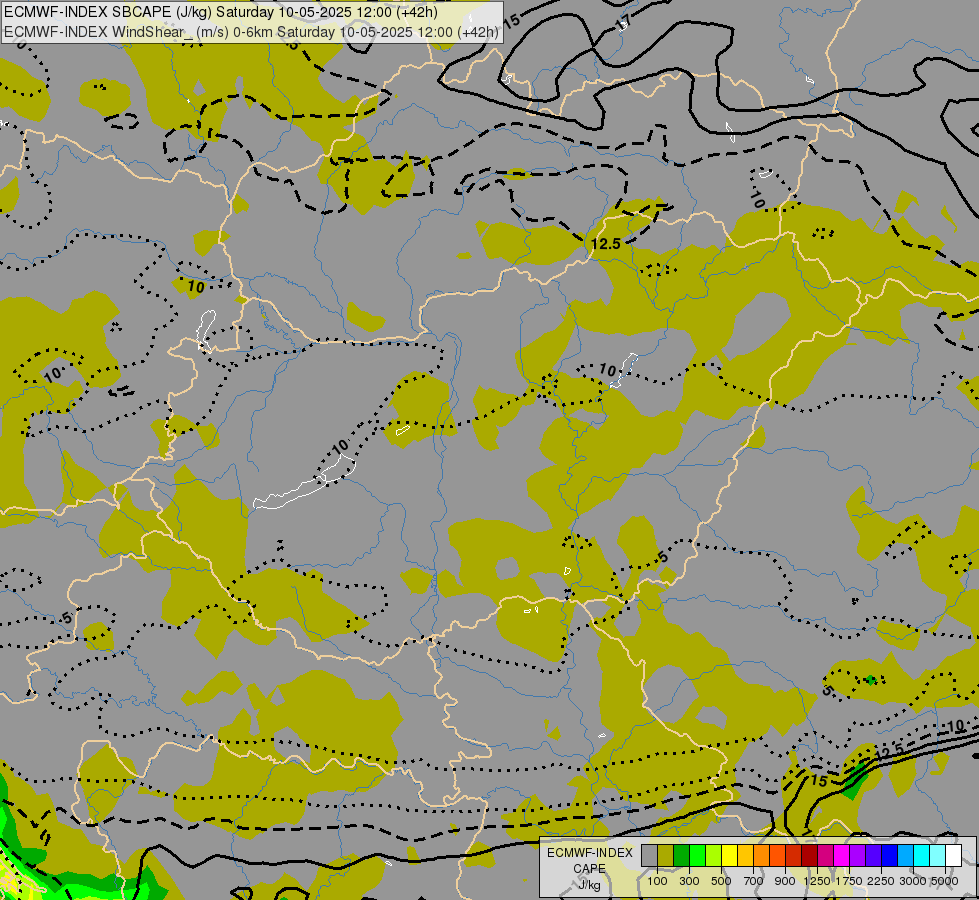Select the pure blue legend swatch
Image resolution: width=979 pixels, height=900 pixels.
pos(890,855)
